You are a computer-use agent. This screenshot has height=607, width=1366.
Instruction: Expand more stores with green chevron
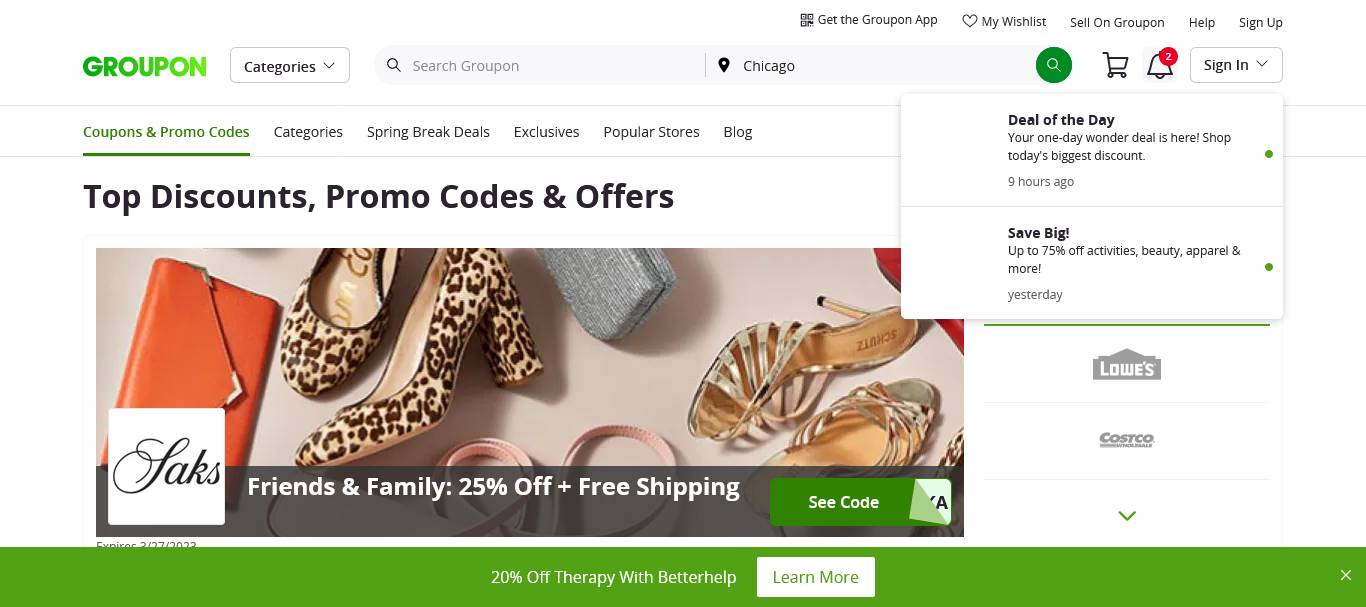(1127, 516)
